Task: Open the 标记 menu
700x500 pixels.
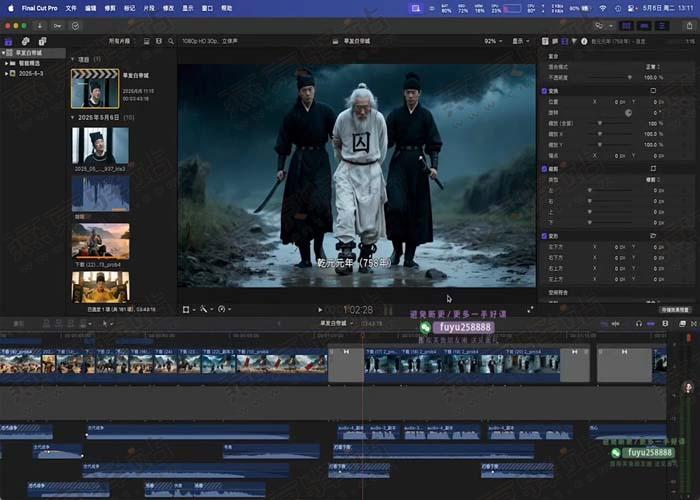Action: point(129,8)
